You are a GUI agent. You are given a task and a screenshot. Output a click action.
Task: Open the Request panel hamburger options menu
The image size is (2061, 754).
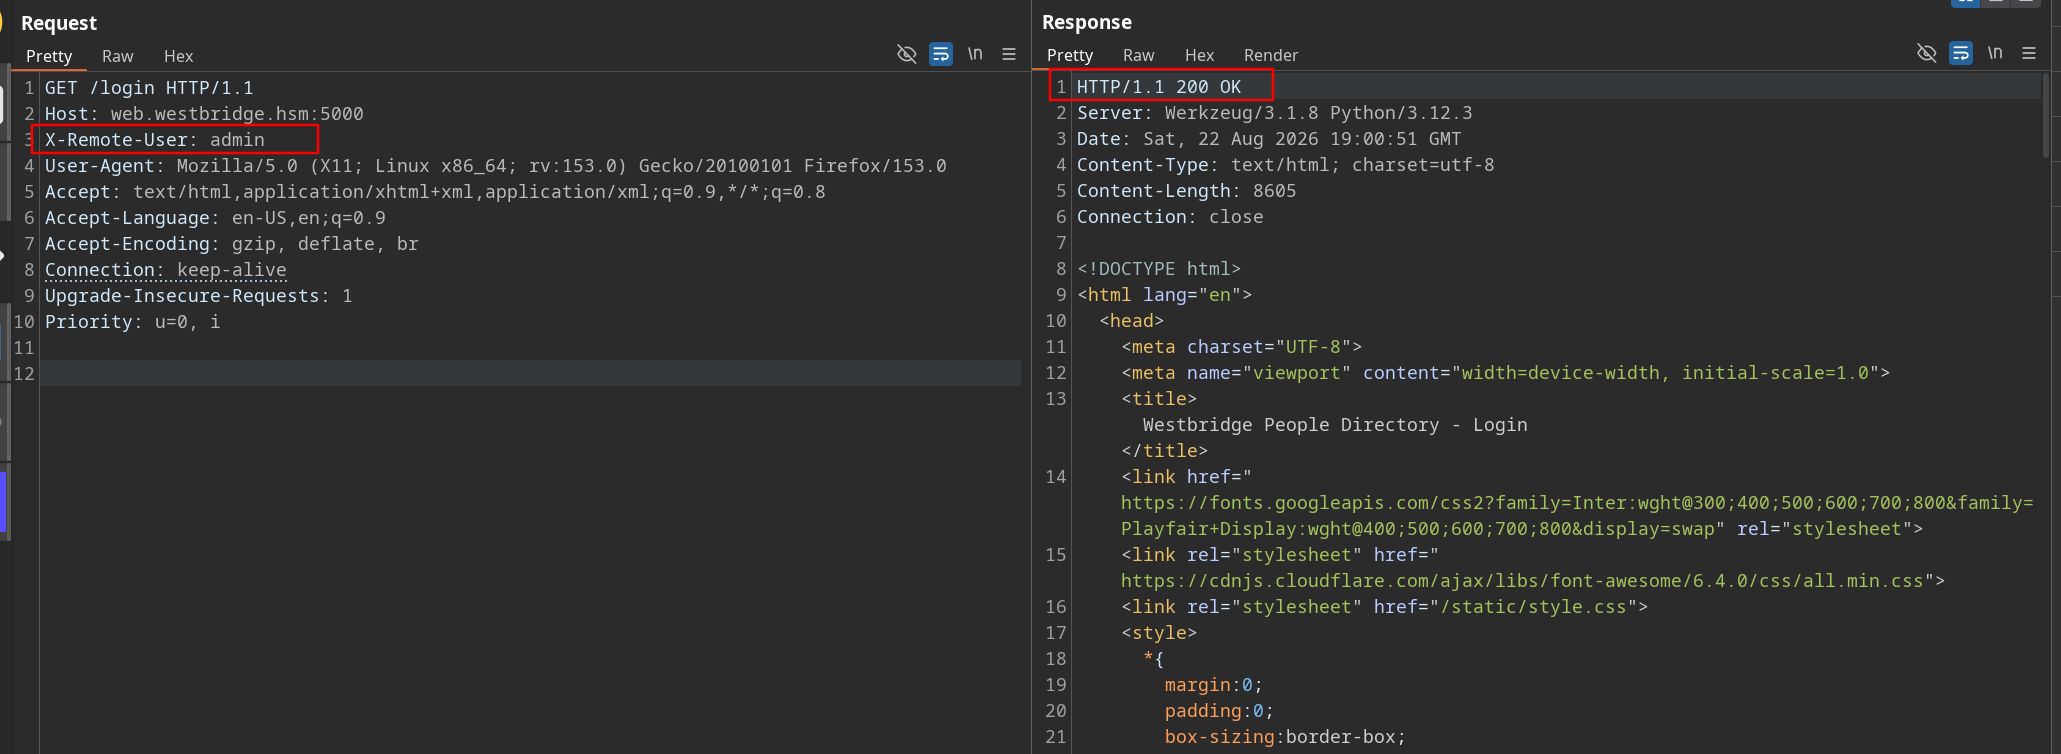pos(1009,54)
